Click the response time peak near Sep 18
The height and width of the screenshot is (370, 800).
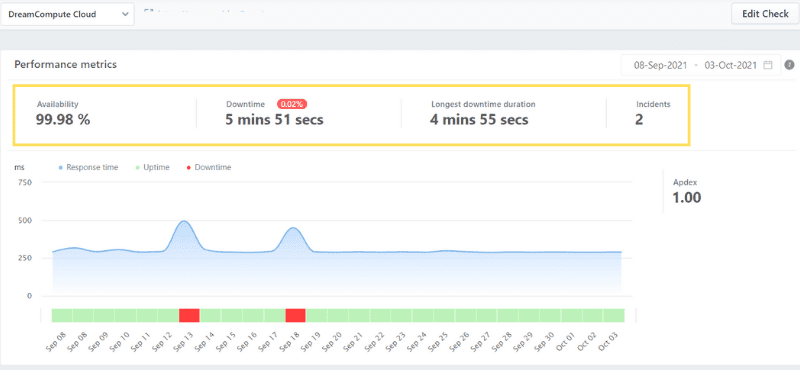pyautogui.click(x=294, y=228)
